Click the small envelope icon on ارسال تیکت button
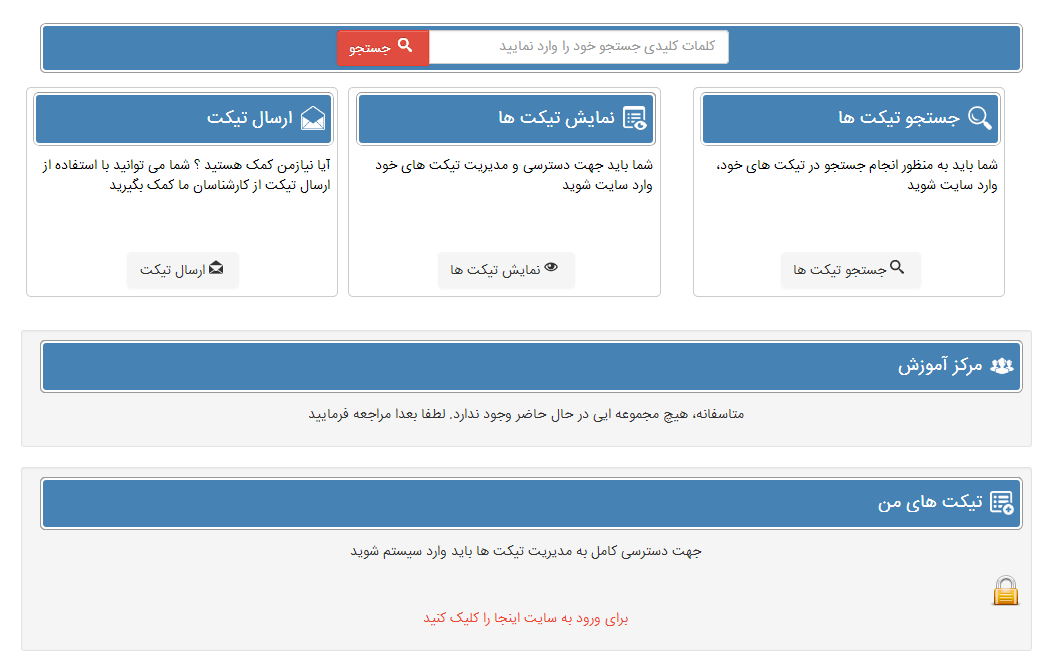 pyautogui.click(x=216, y=268)
